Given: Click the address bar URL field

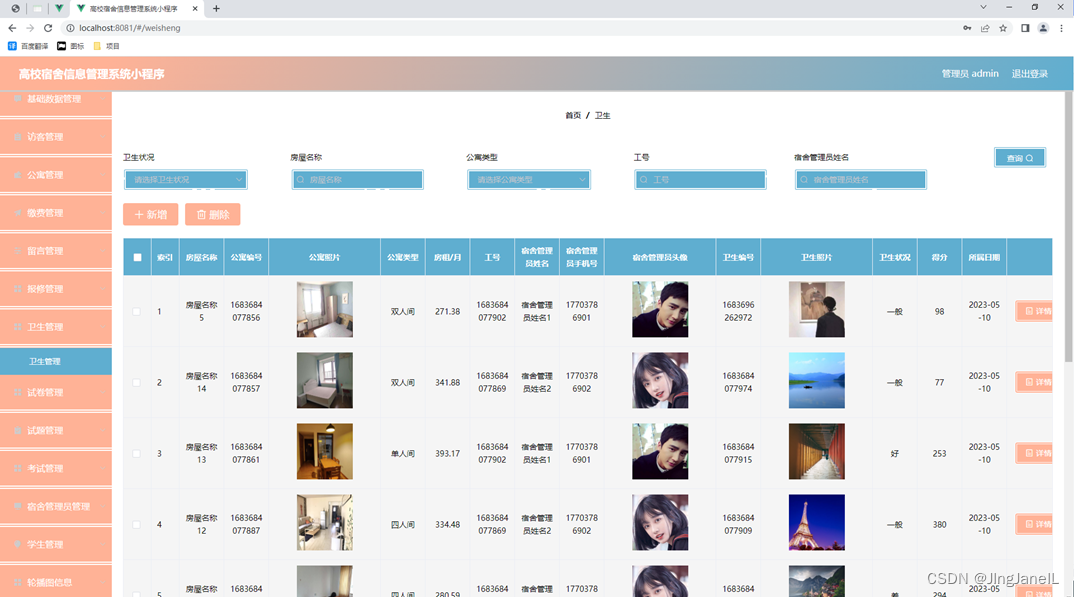Looking at the screenshot, I should [x=507, y=28].
